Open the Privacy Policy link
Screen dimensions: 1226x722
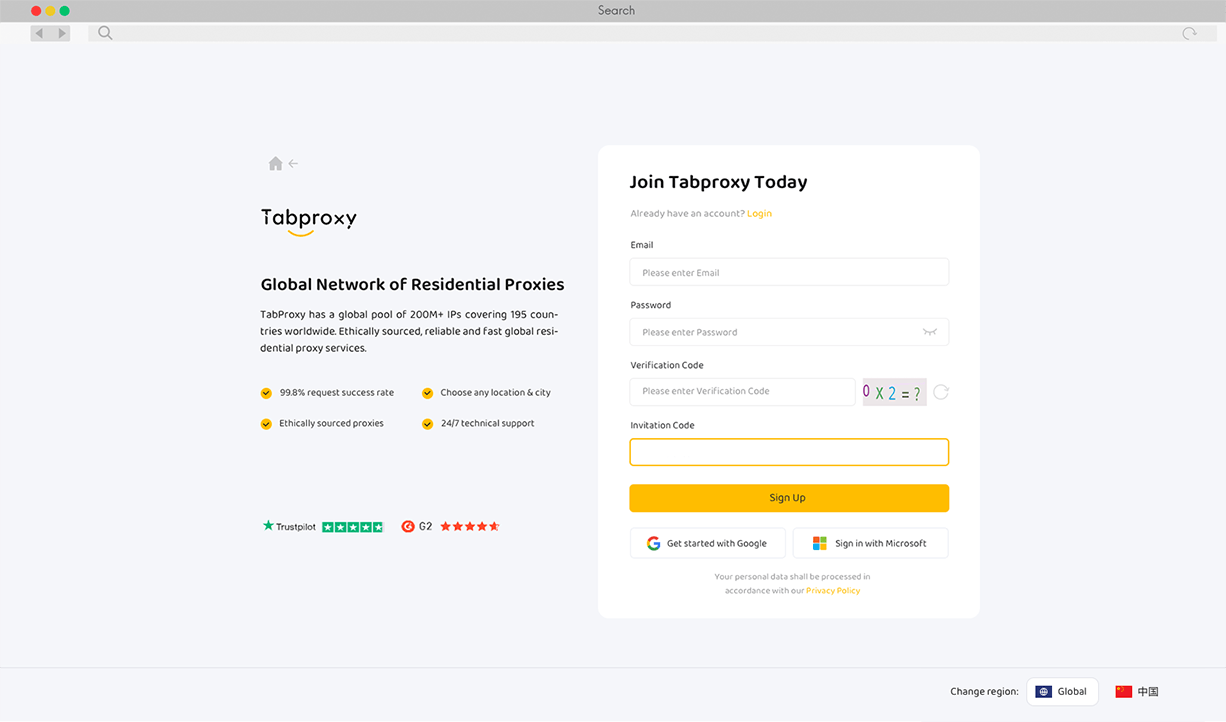click(833, 591)
